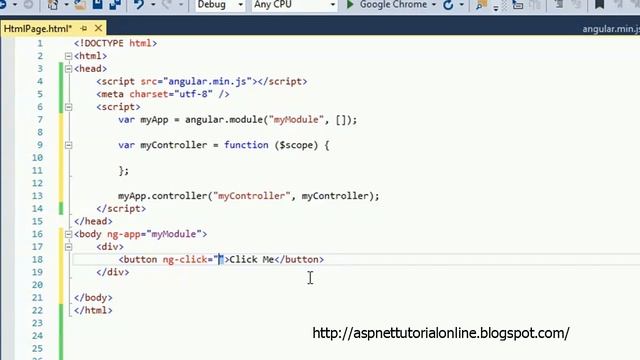Click line number 18 in the margin
640x360 pixels.
(37, 260)
